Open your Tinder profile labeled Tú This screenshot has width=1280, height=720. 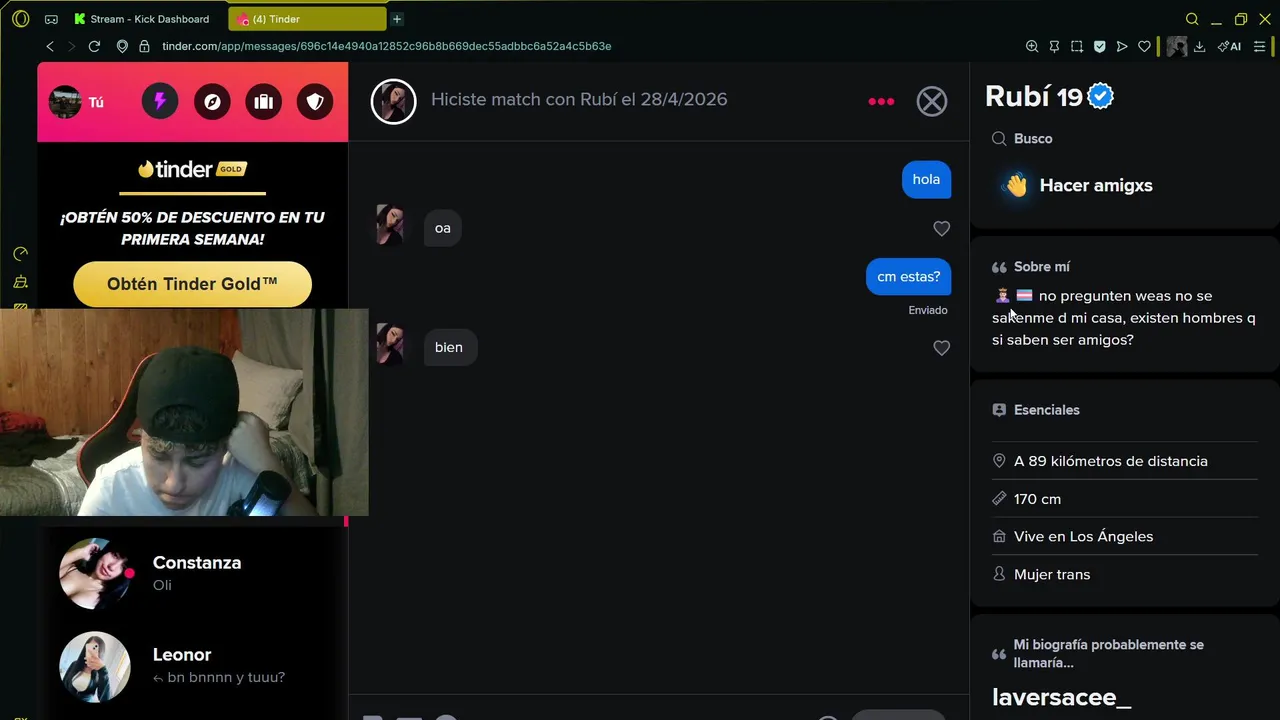(x=77, y=102)
